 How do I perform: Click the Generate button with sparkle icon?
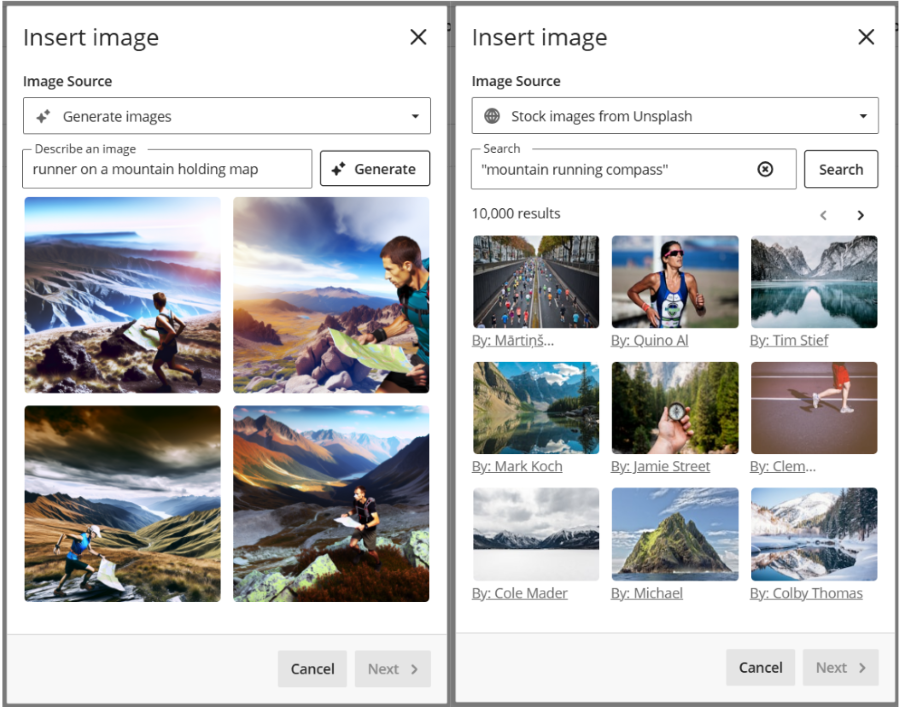coord(374,169)
